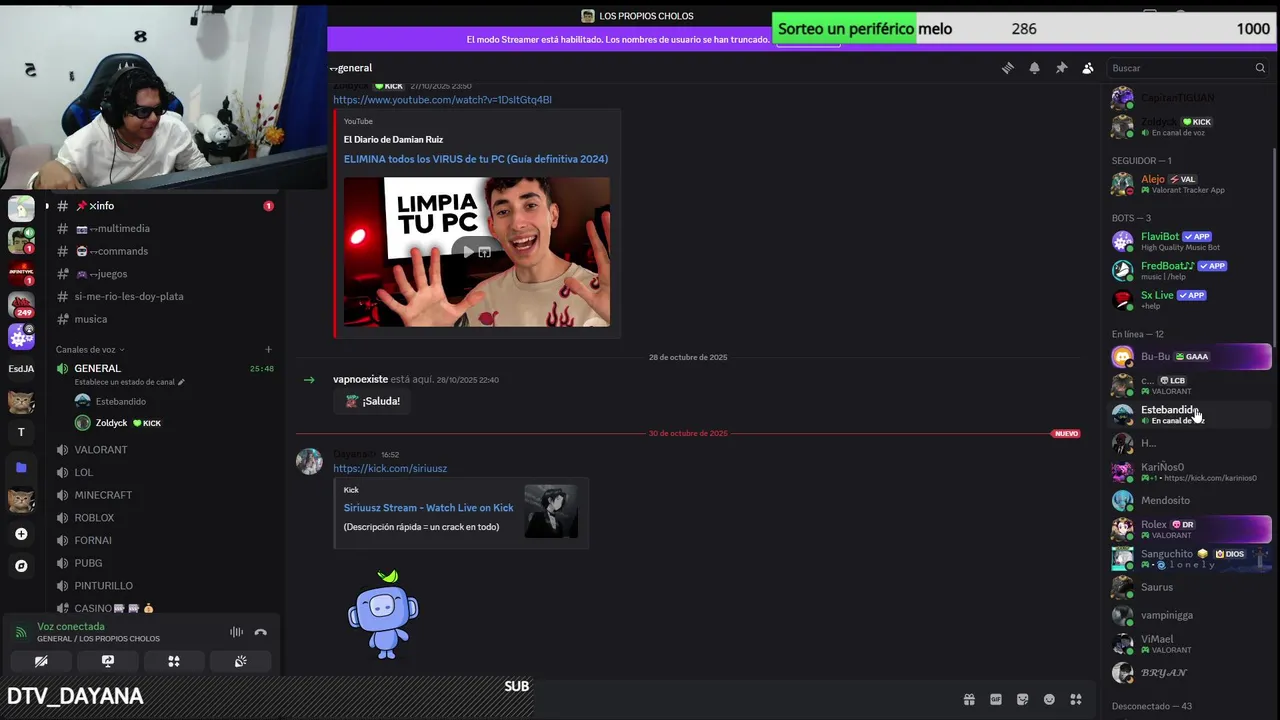Join the FORNAI voice channel
The height and width of the screenshot is (720, 1280).
[x=165, y=540]
